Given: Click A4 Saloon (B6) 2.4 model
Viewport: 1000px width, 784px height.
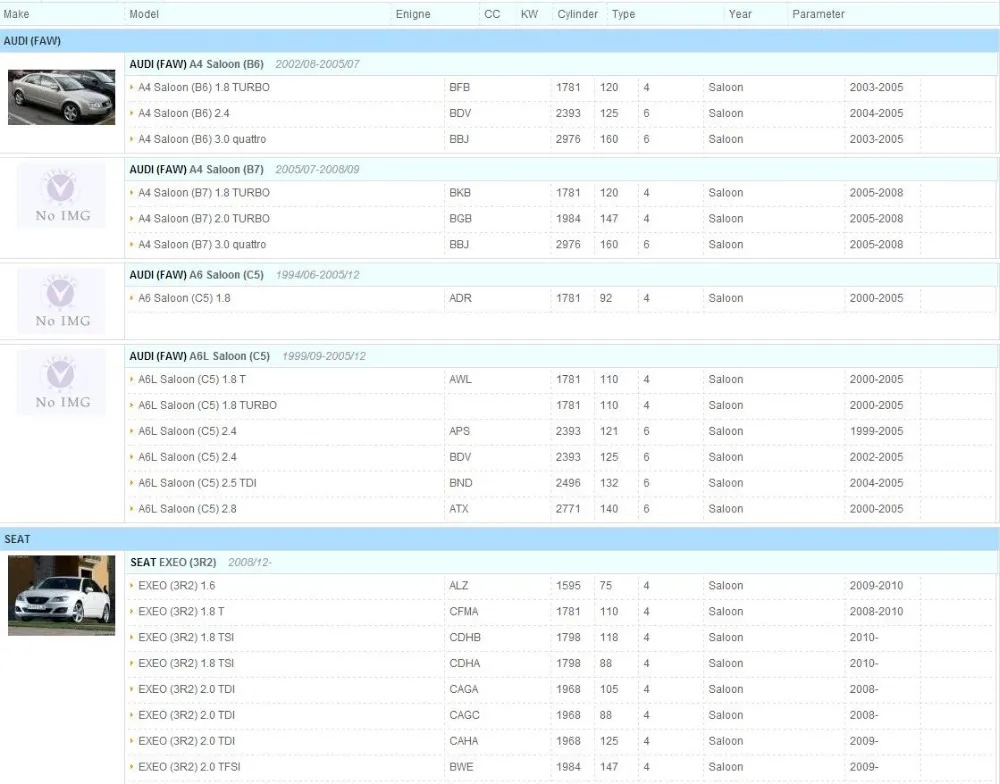Looking at the screenshot, I should 184,113.
